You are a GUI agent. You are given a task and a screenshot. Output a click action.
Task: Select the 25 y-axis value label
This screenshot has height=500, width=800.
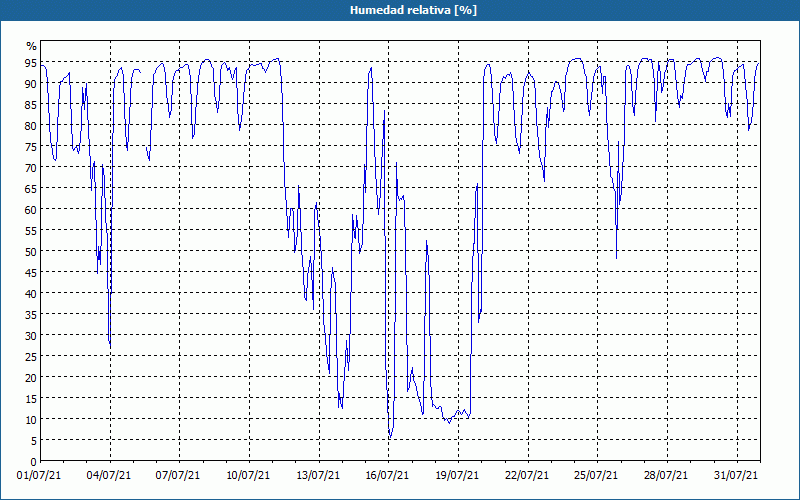click(x=31, y=357)
